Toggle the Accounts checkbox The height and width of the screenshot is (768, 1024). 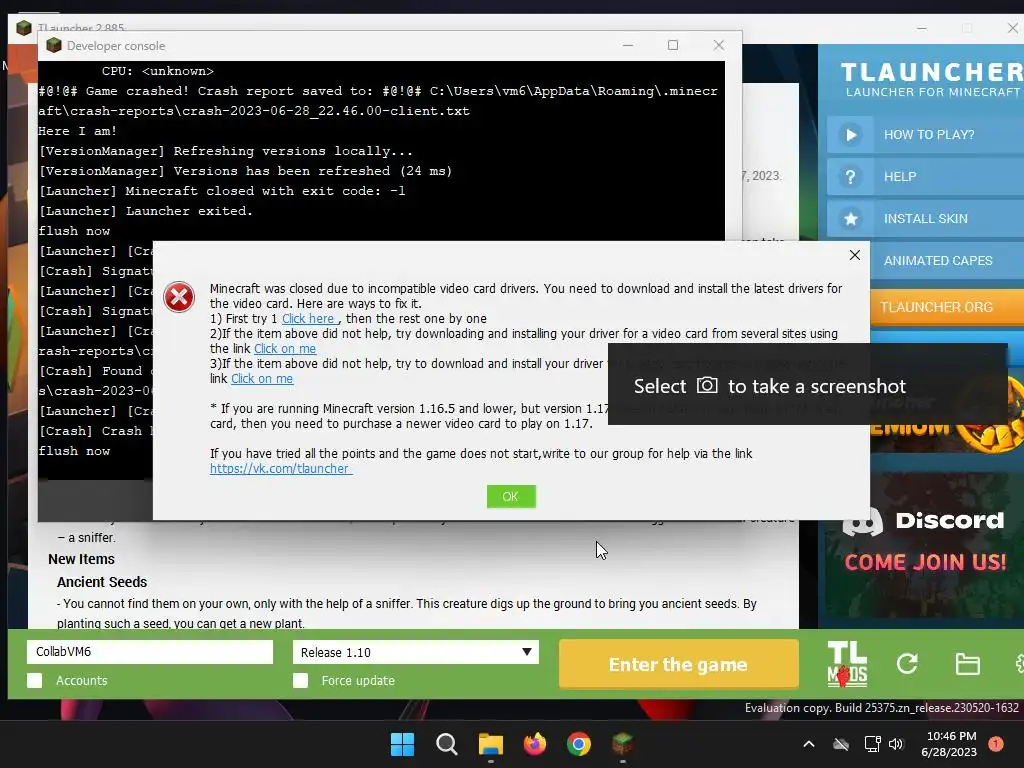pyautogui.click(x=35, y=680)
